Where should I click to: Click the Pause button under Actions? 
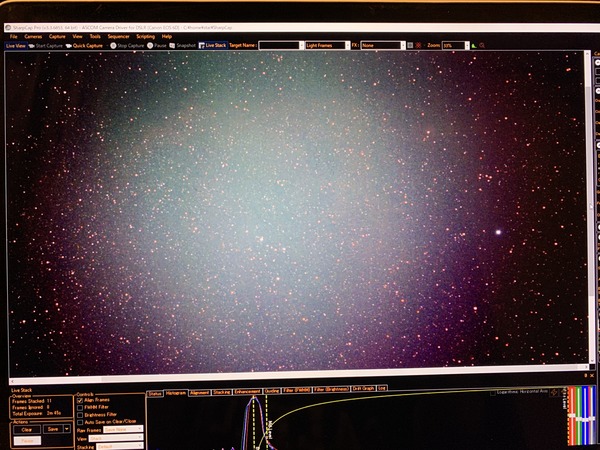click(27, 440)
